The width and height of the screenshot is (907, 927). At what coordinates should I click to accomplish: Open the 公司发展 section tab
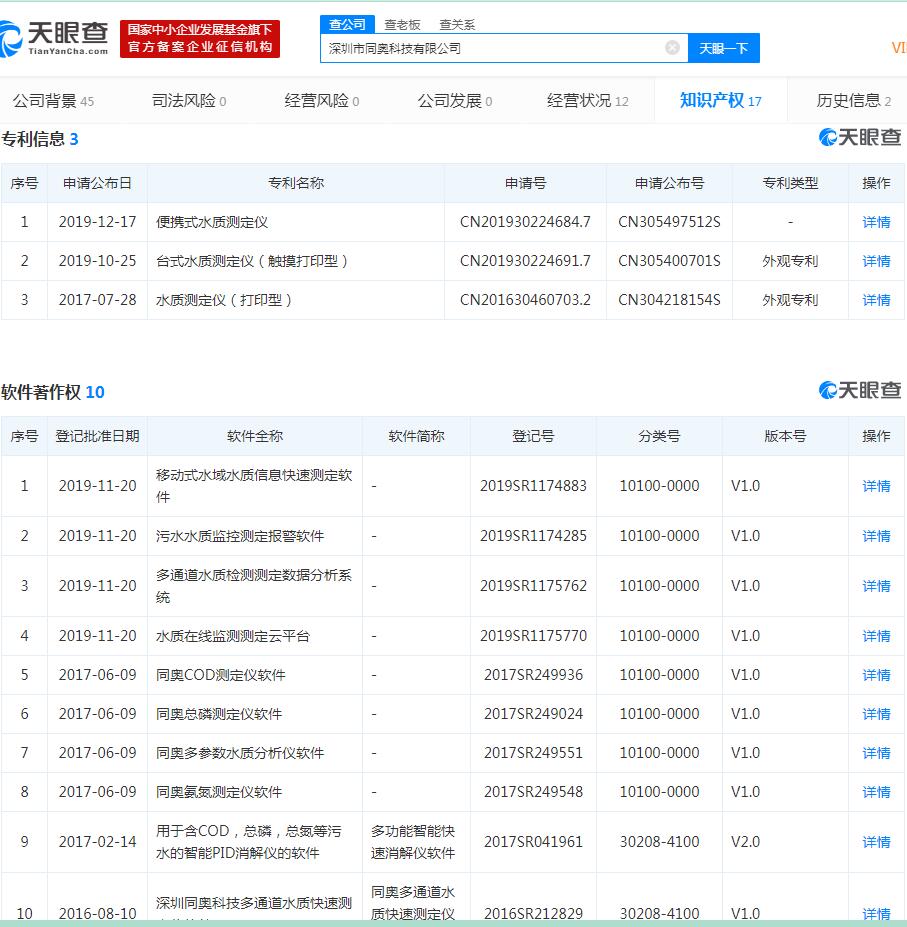455,101
